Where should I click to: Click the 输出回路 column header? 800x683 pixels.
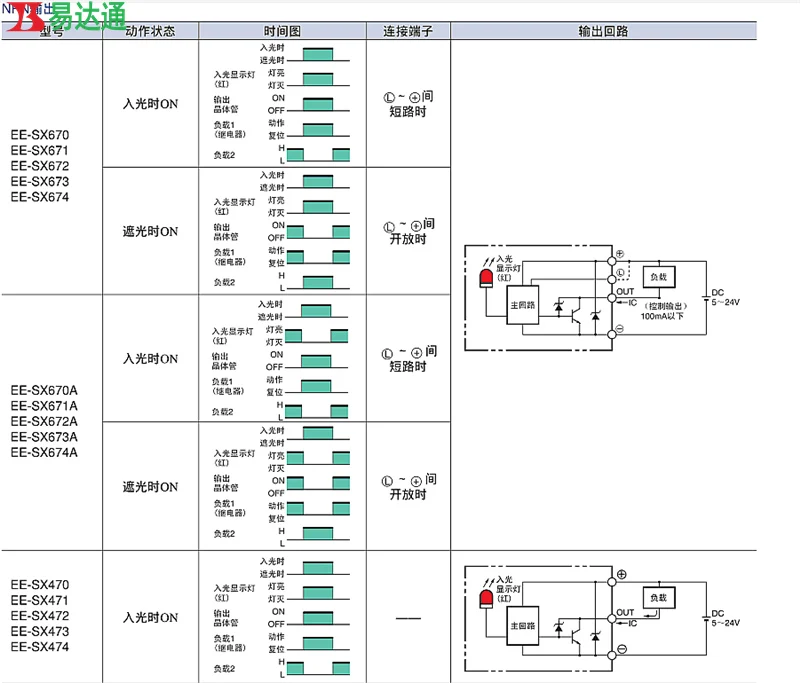point(603,31)
